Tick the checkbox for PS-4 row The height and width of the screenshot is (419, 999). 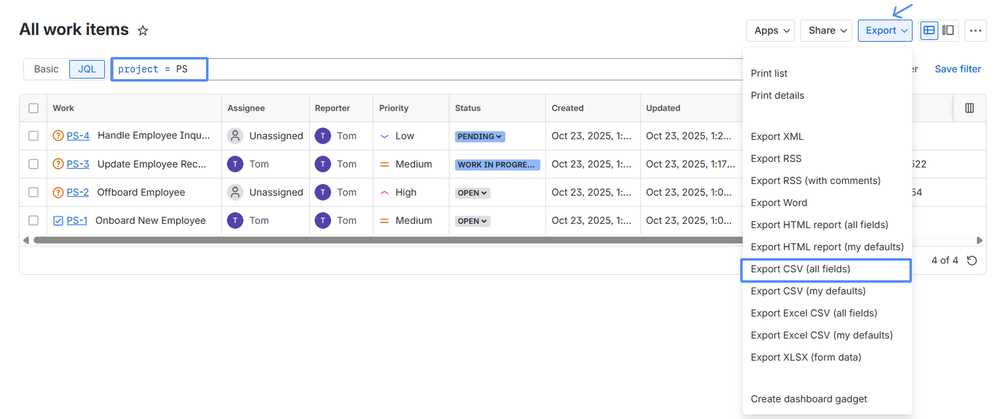click(x=34, y=136)
